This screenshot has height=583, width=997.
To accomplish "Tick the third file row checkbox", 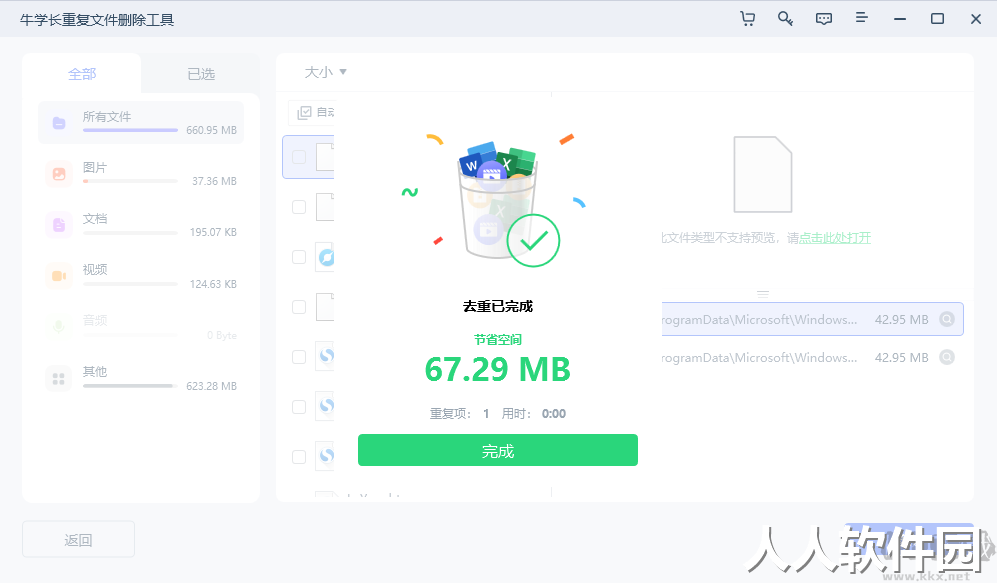I will pyautogui.click(x=299, y=257).
